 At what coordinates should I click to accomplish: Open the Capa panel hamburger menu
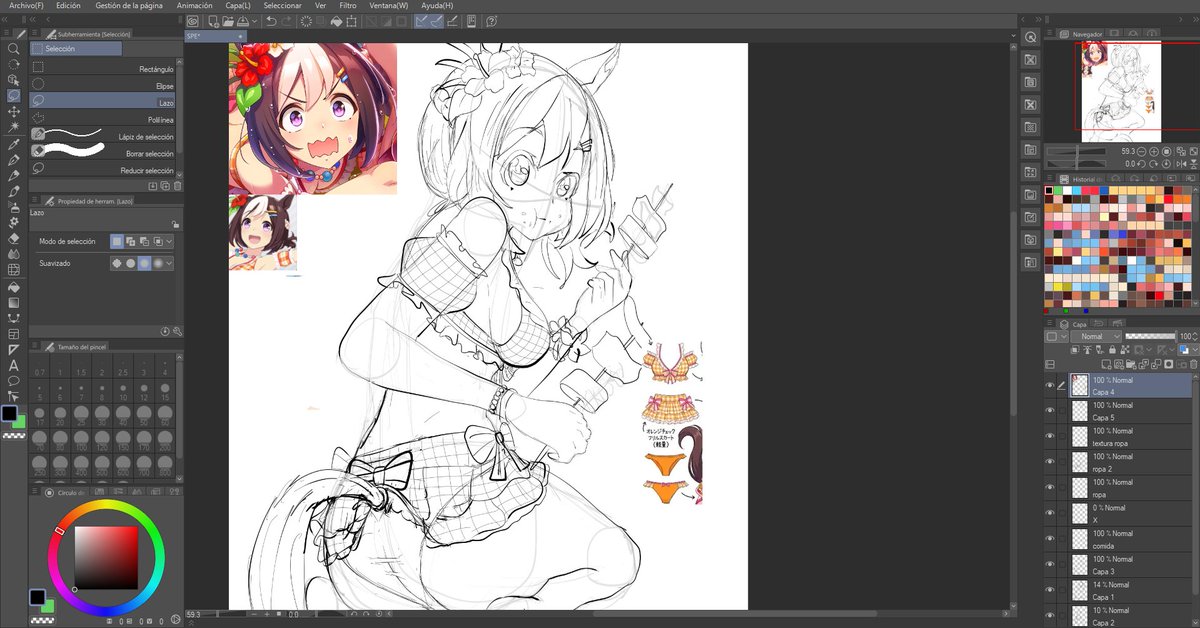click(x=1051, y=324)
